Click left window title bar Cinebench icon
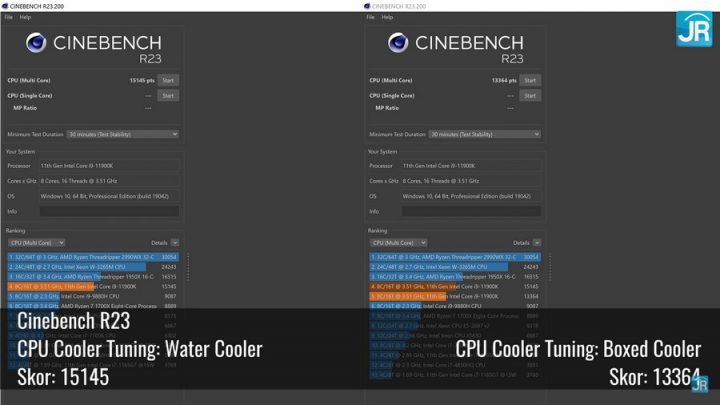 5,6
